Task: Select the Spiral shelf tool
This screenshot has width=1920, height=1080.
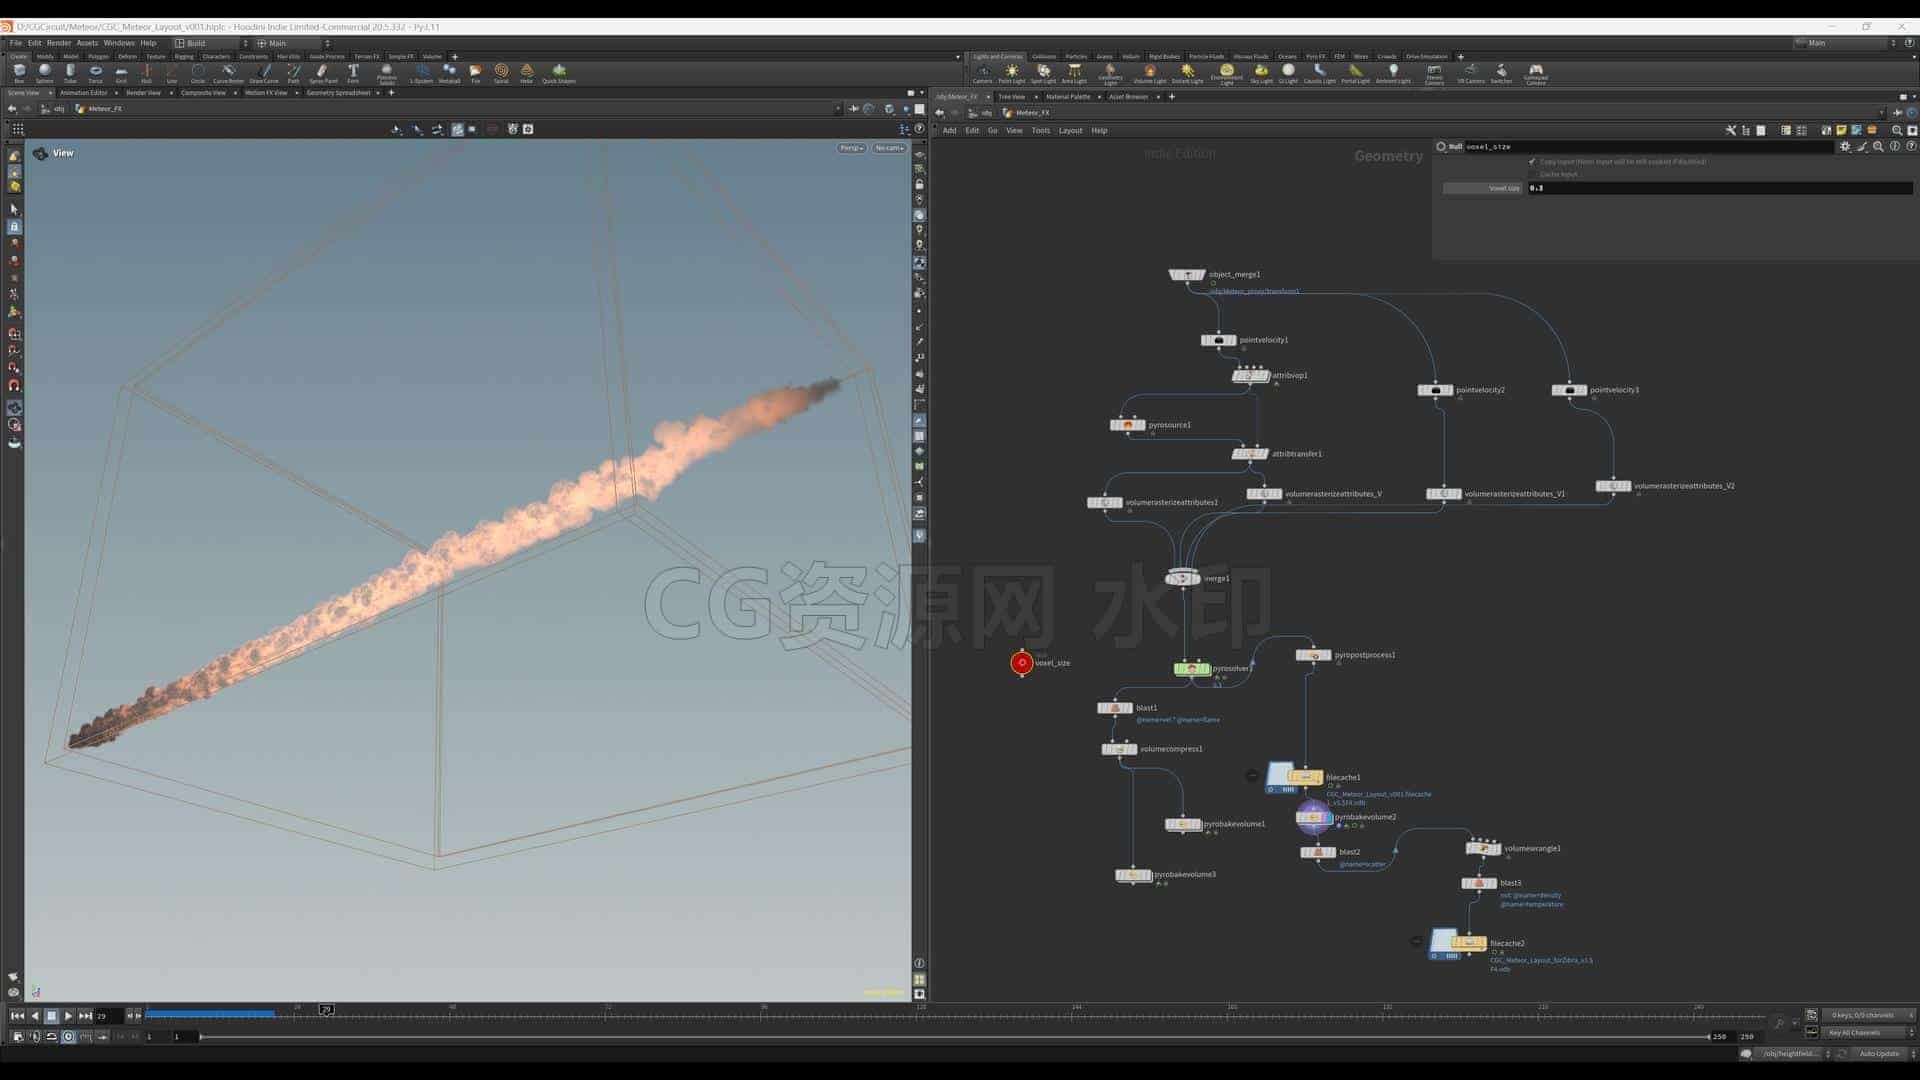Action: (x=501, y=73)
